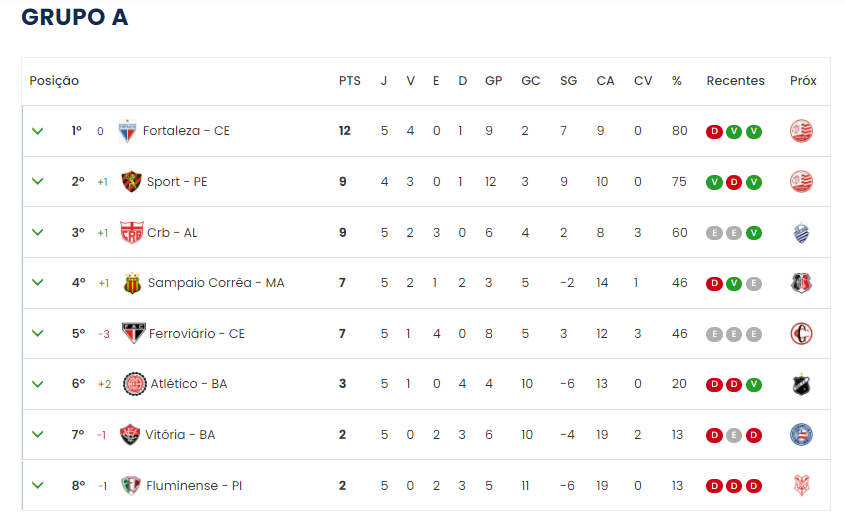Click the SG column header
Viewport: 845px width, 519px height.
coord(568,81)
